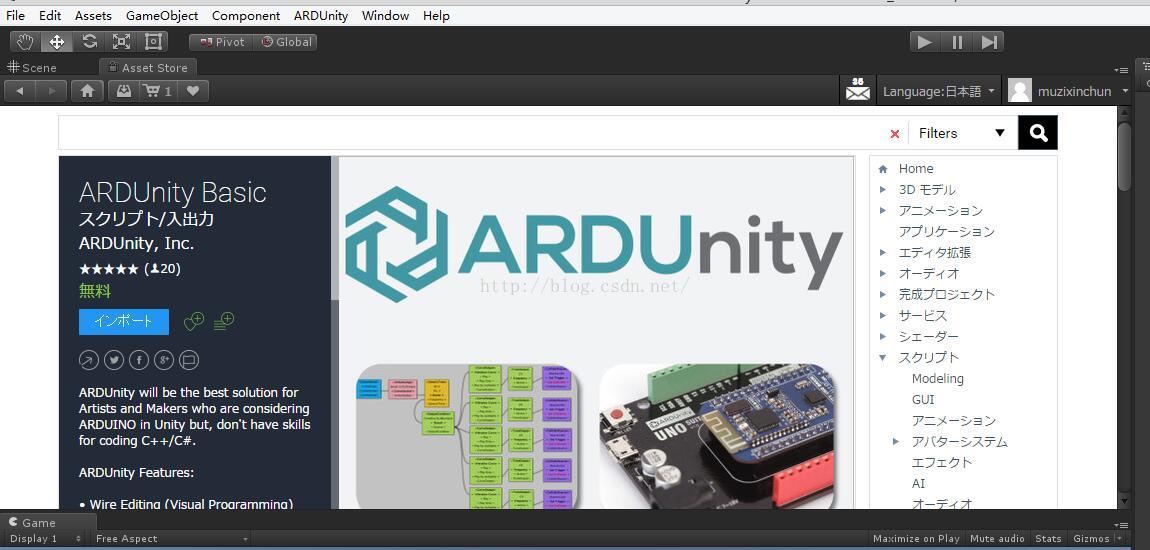Open the Assets menu
Screen dimensions: 1150x550
point(93,15)
